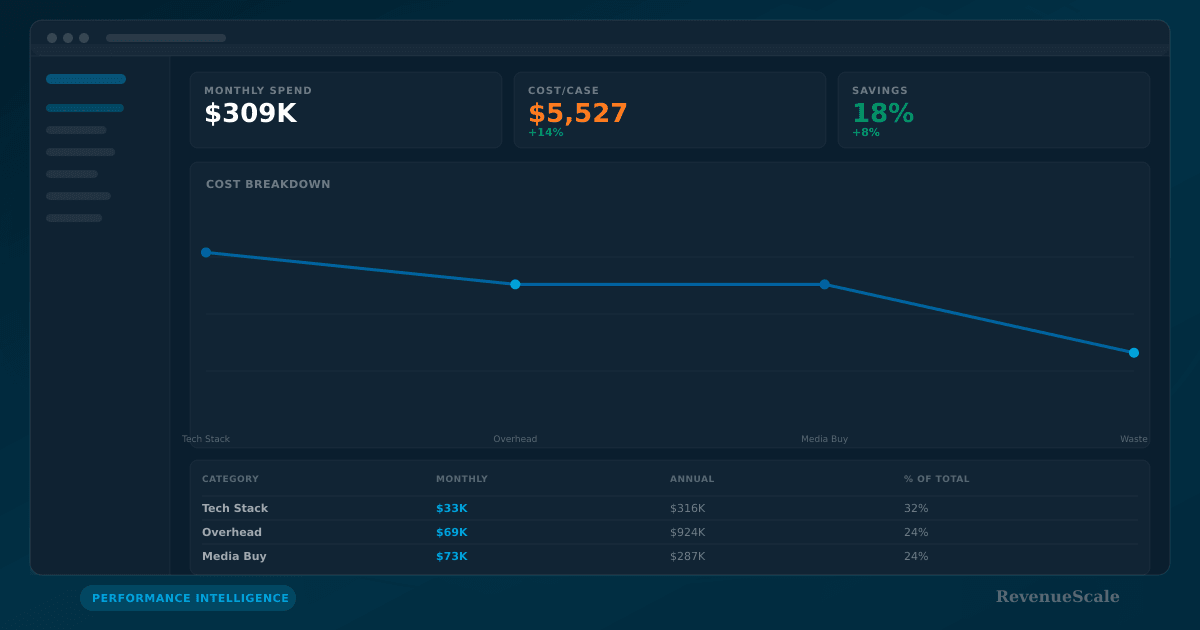Screen dimensions: 1200x630
Task: Sort table by Monthly column header
Action: tap(461, 479)
